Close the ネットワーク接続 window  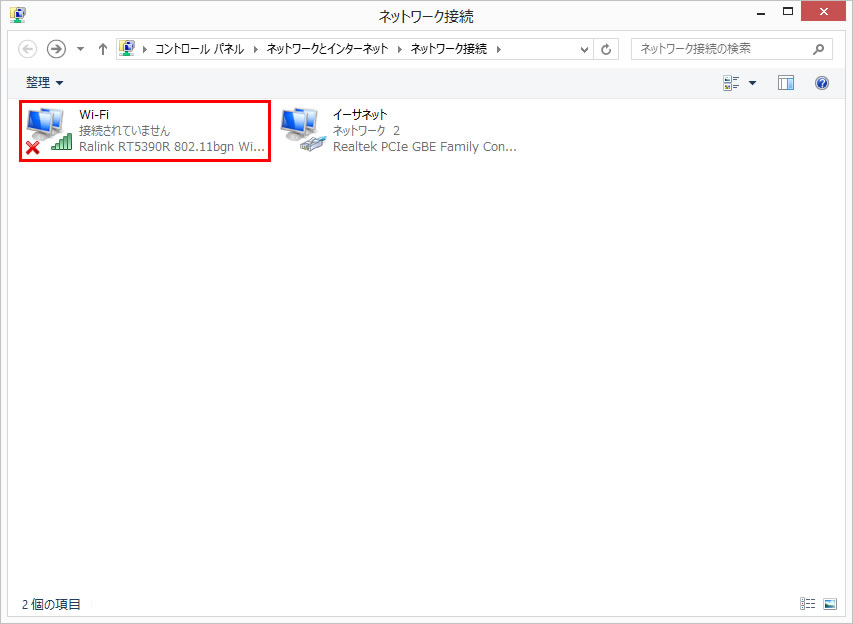(x=823, y=11)
